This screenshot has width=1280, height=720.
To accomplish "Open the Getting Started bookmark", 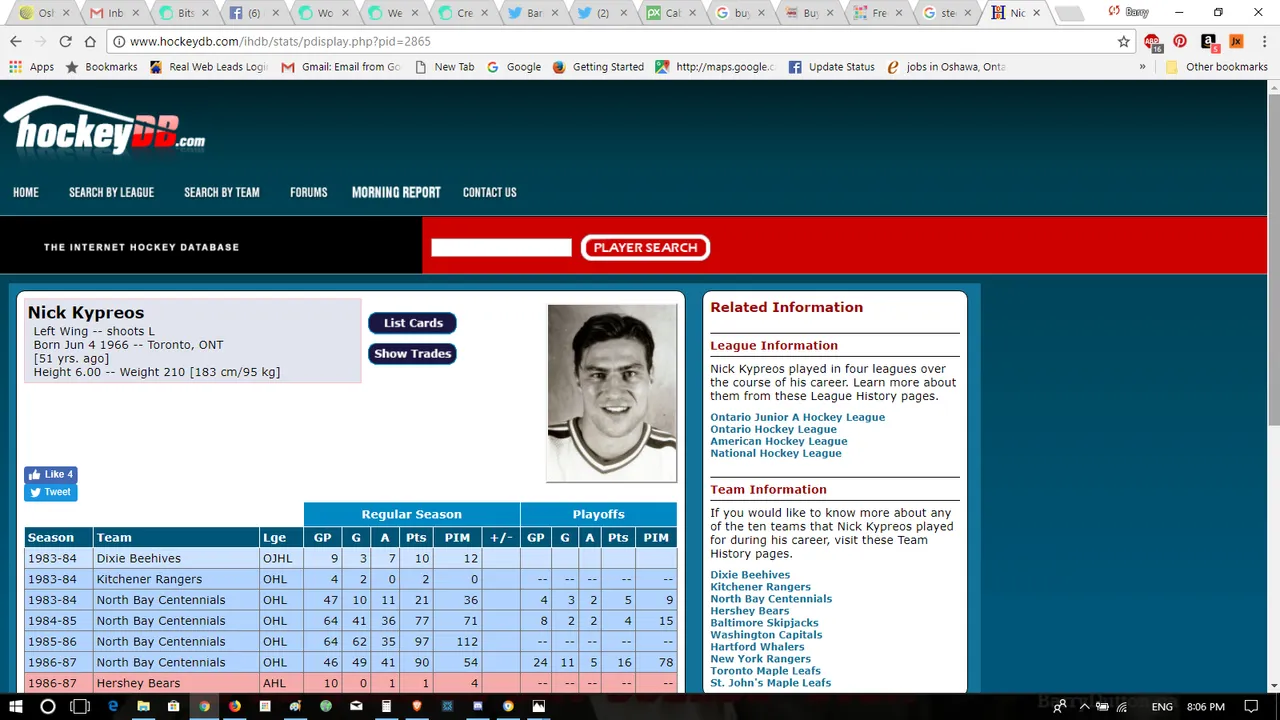I will click(597, 67).
